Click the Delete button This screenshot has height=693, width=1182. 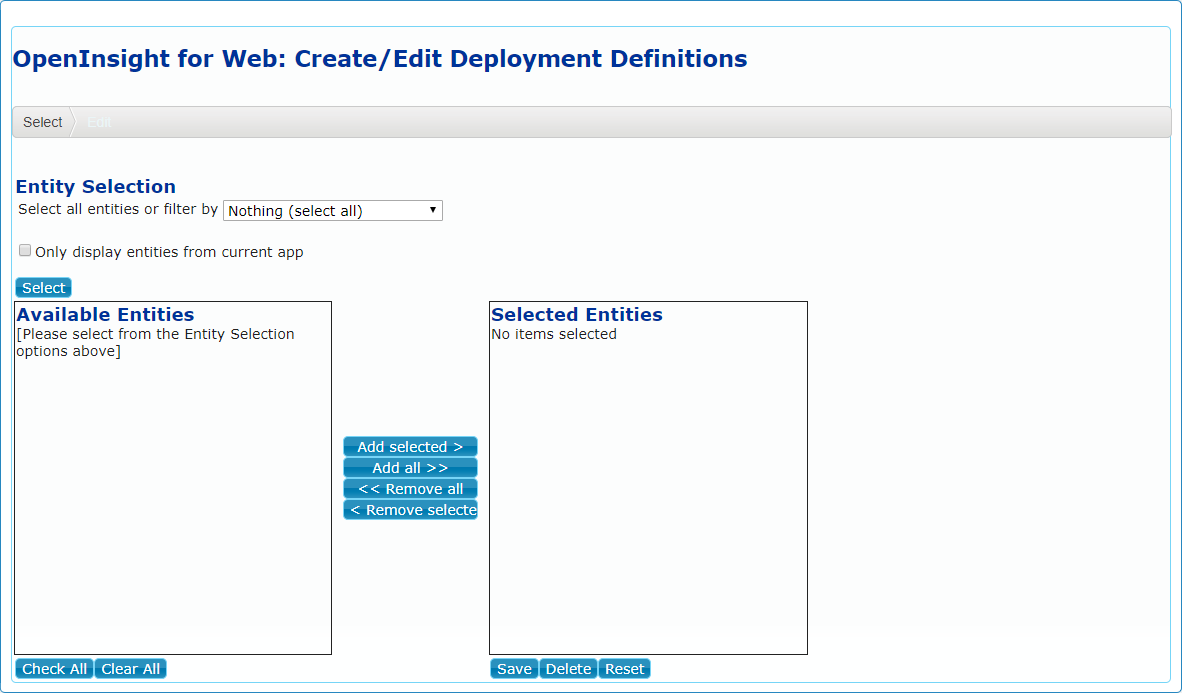(x=568, y=669)
